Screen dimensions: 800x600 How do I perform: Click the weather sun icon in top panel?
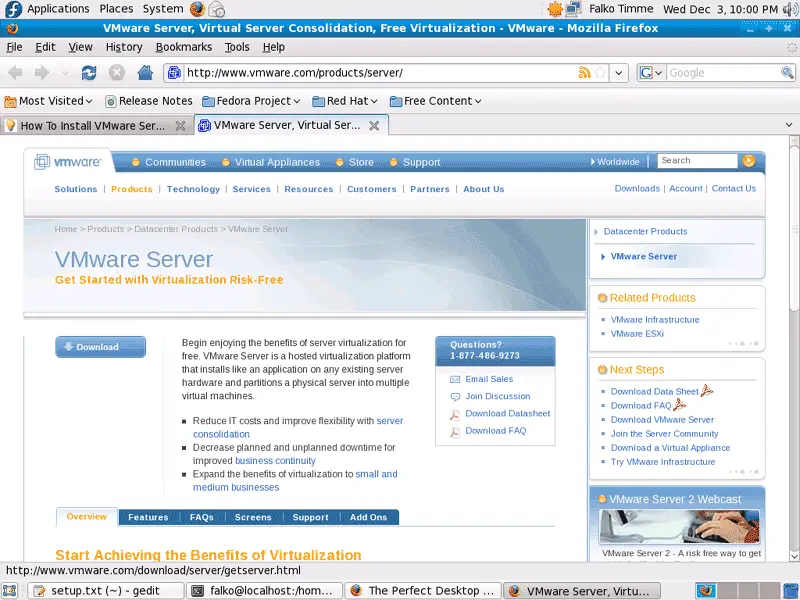[555, 9]
